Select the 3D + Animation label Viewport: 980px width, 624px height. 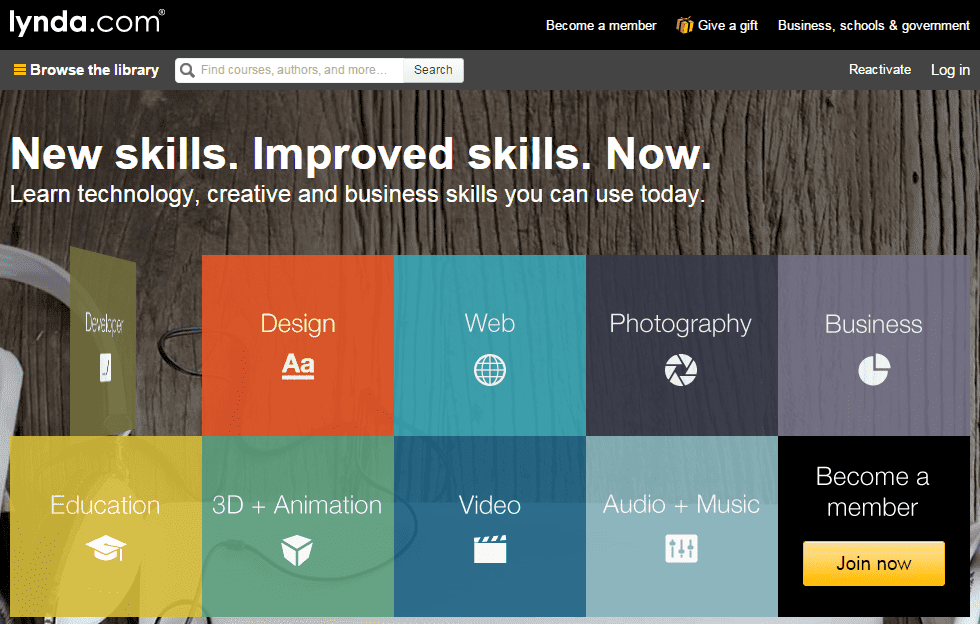pos(297,505)
